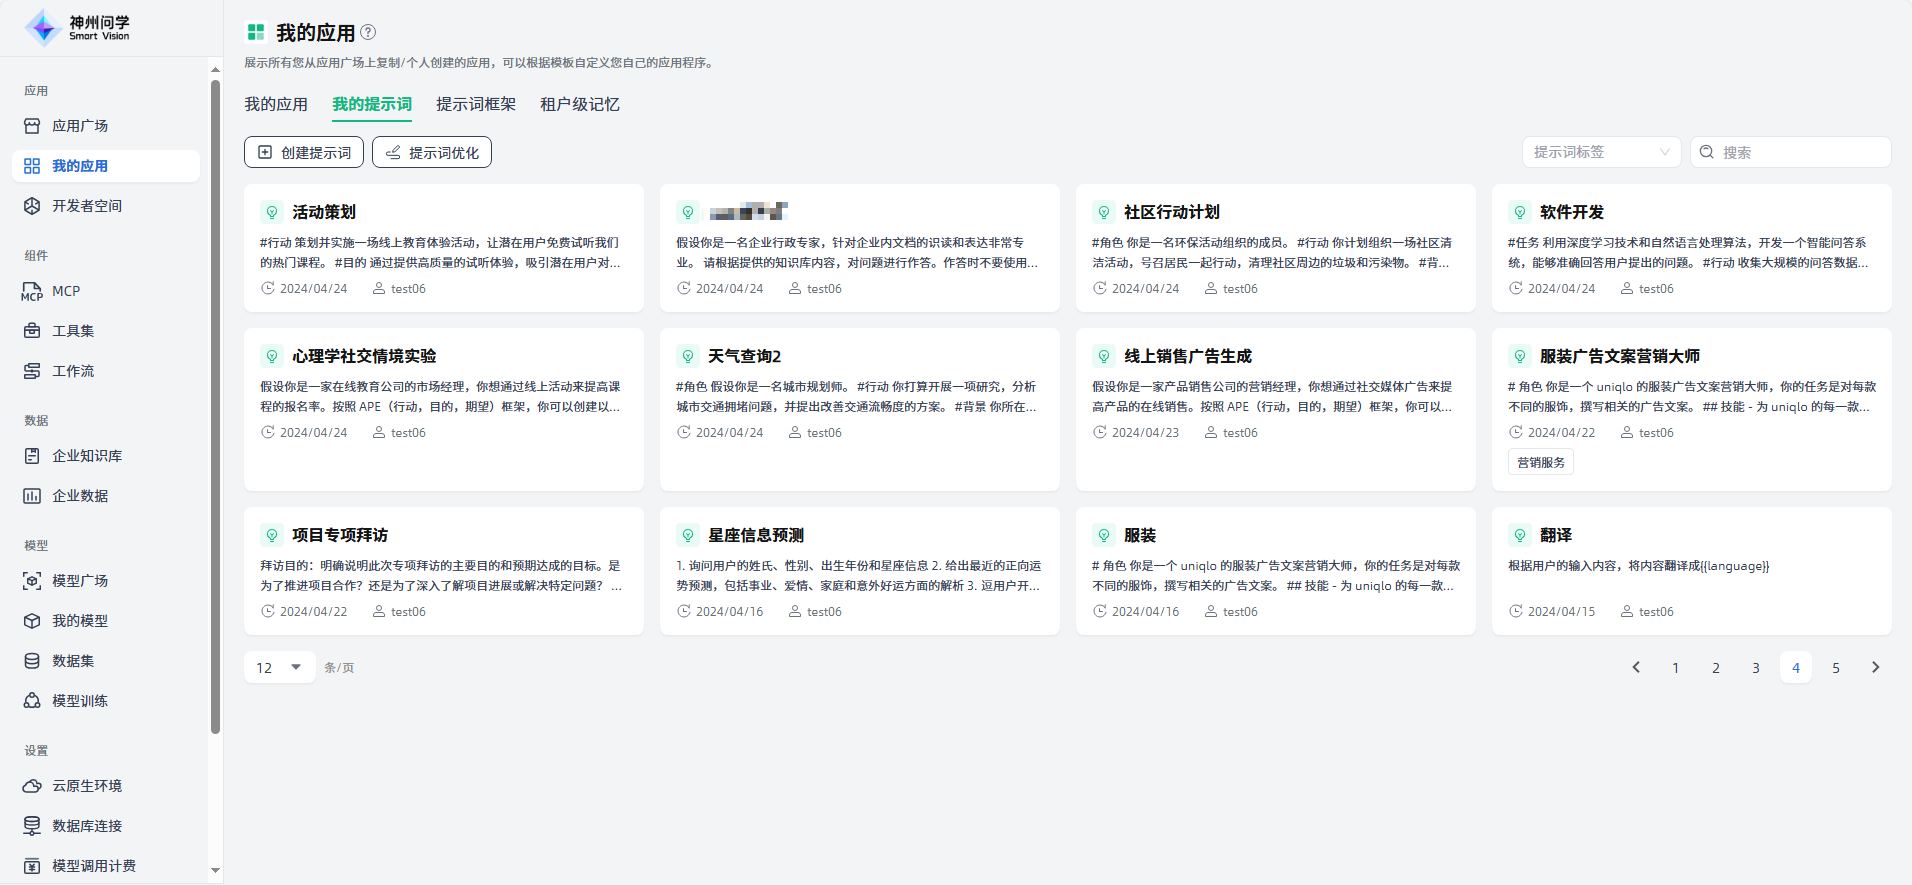Open 应用广场 from the sidebar
The height and width of the screenshot is (885, 1912).
click(80, 126)
